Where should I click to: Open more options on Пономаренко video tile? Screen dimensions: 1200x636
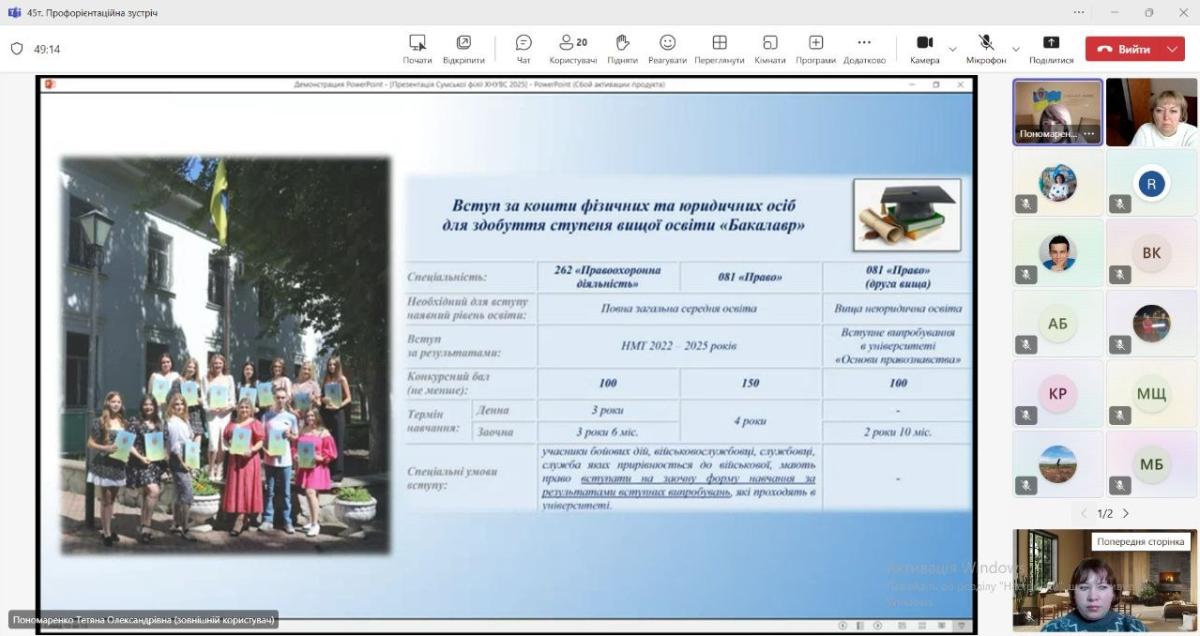pos(1090,133)
